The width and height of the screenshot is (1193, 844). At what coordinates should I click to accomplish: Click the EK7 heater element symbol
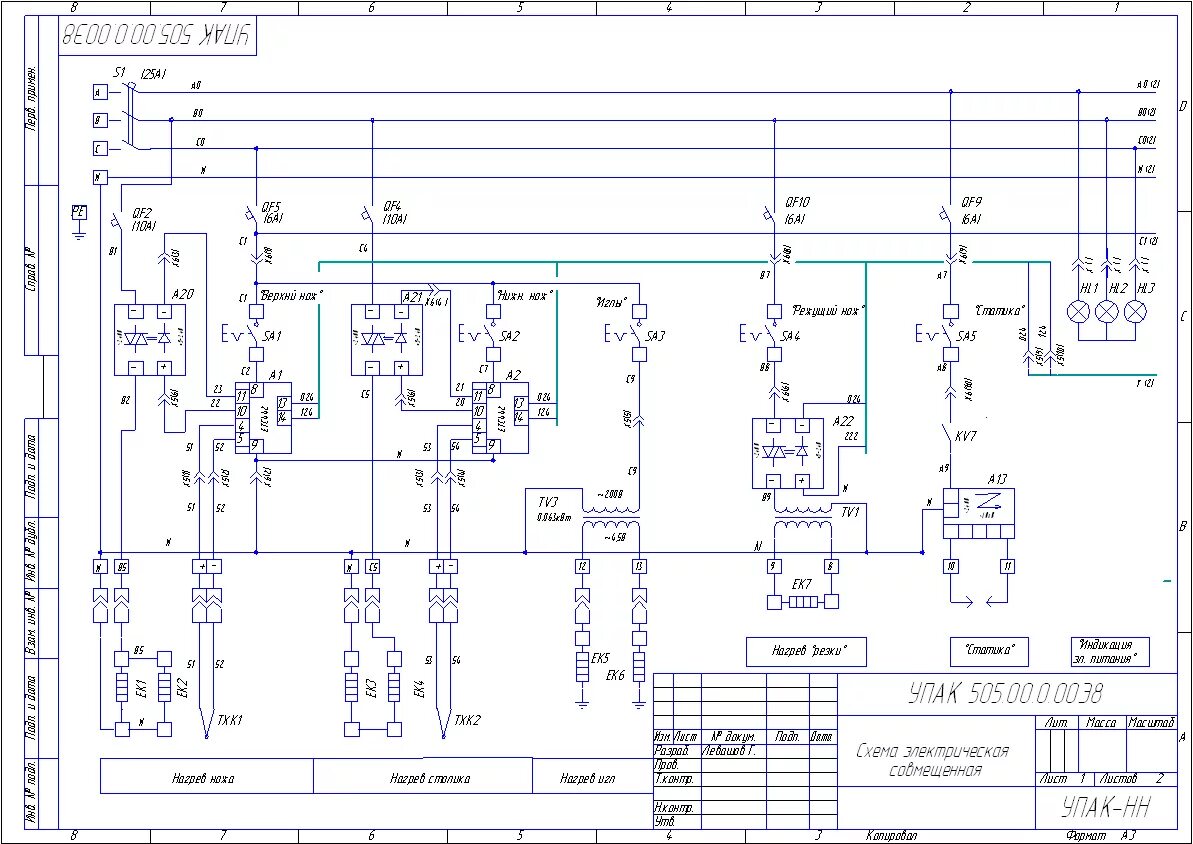coord(803,602)
